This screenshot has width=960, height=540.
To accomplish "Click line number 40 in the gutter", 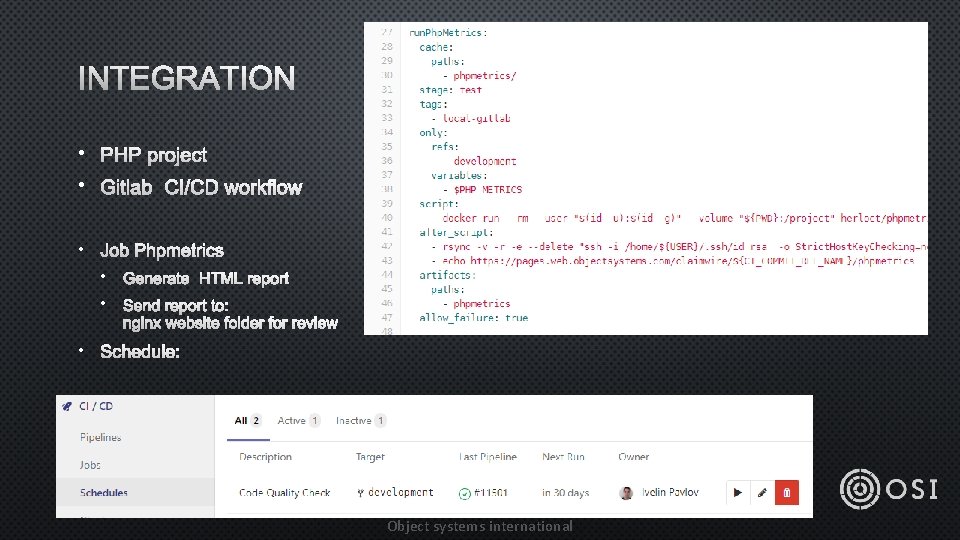I will (x=387, y=217).
